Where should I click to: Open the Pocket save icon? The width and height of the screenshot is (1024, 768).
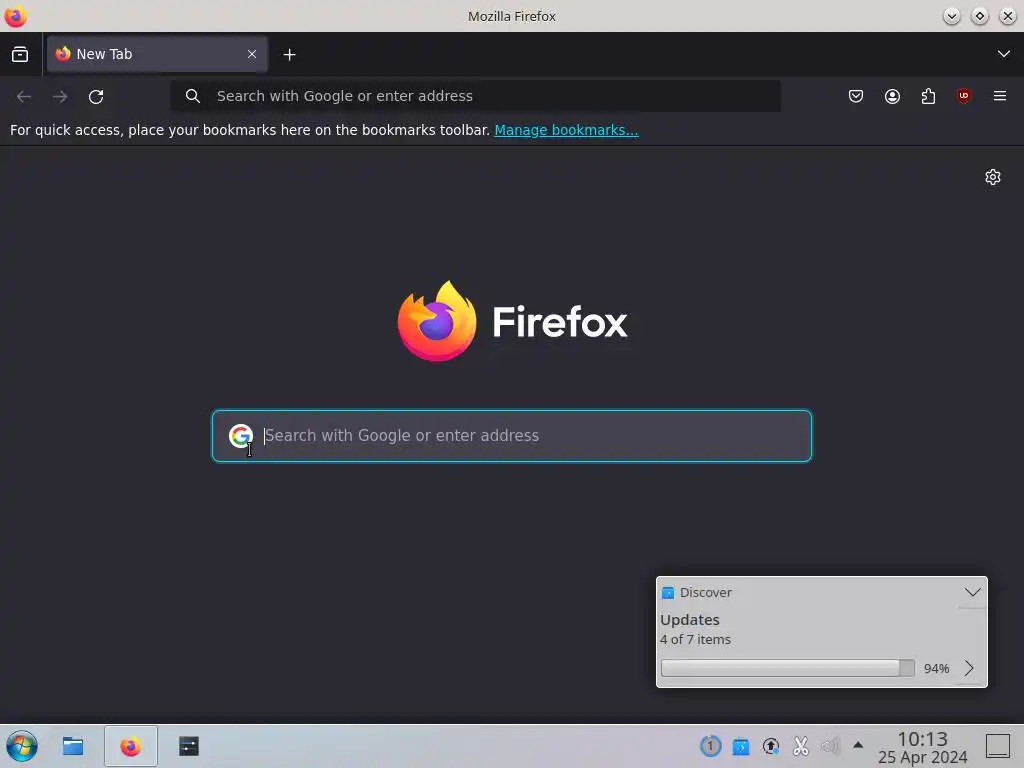click(856, 97)
